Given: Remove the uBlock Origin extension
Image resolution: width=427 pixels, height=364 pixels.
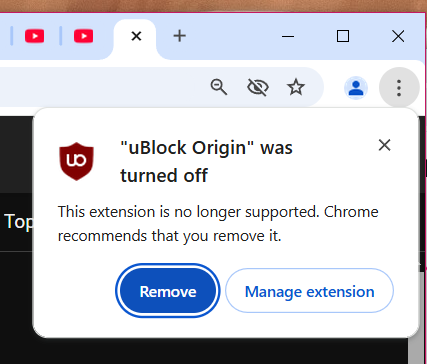Looking at the screenshot, I should pos(168,291).
